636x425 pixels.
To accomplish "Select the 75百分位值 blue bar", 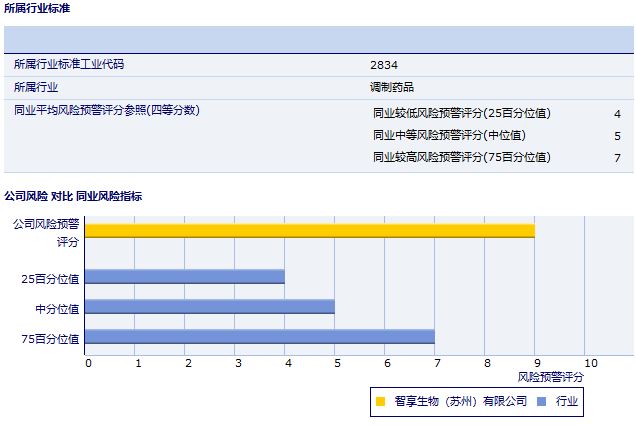I will (260, 337).
